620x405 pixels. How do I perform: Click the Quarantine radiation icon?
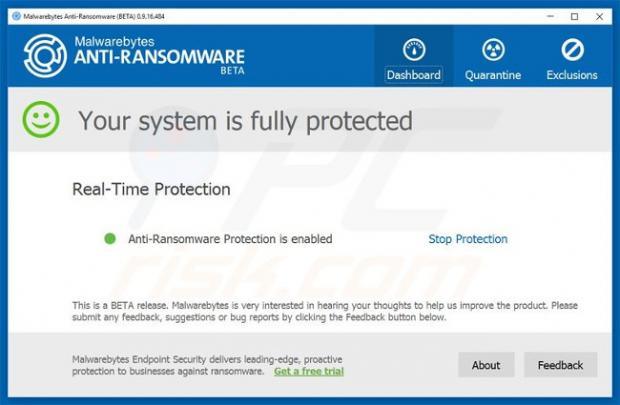coord(492,49)
